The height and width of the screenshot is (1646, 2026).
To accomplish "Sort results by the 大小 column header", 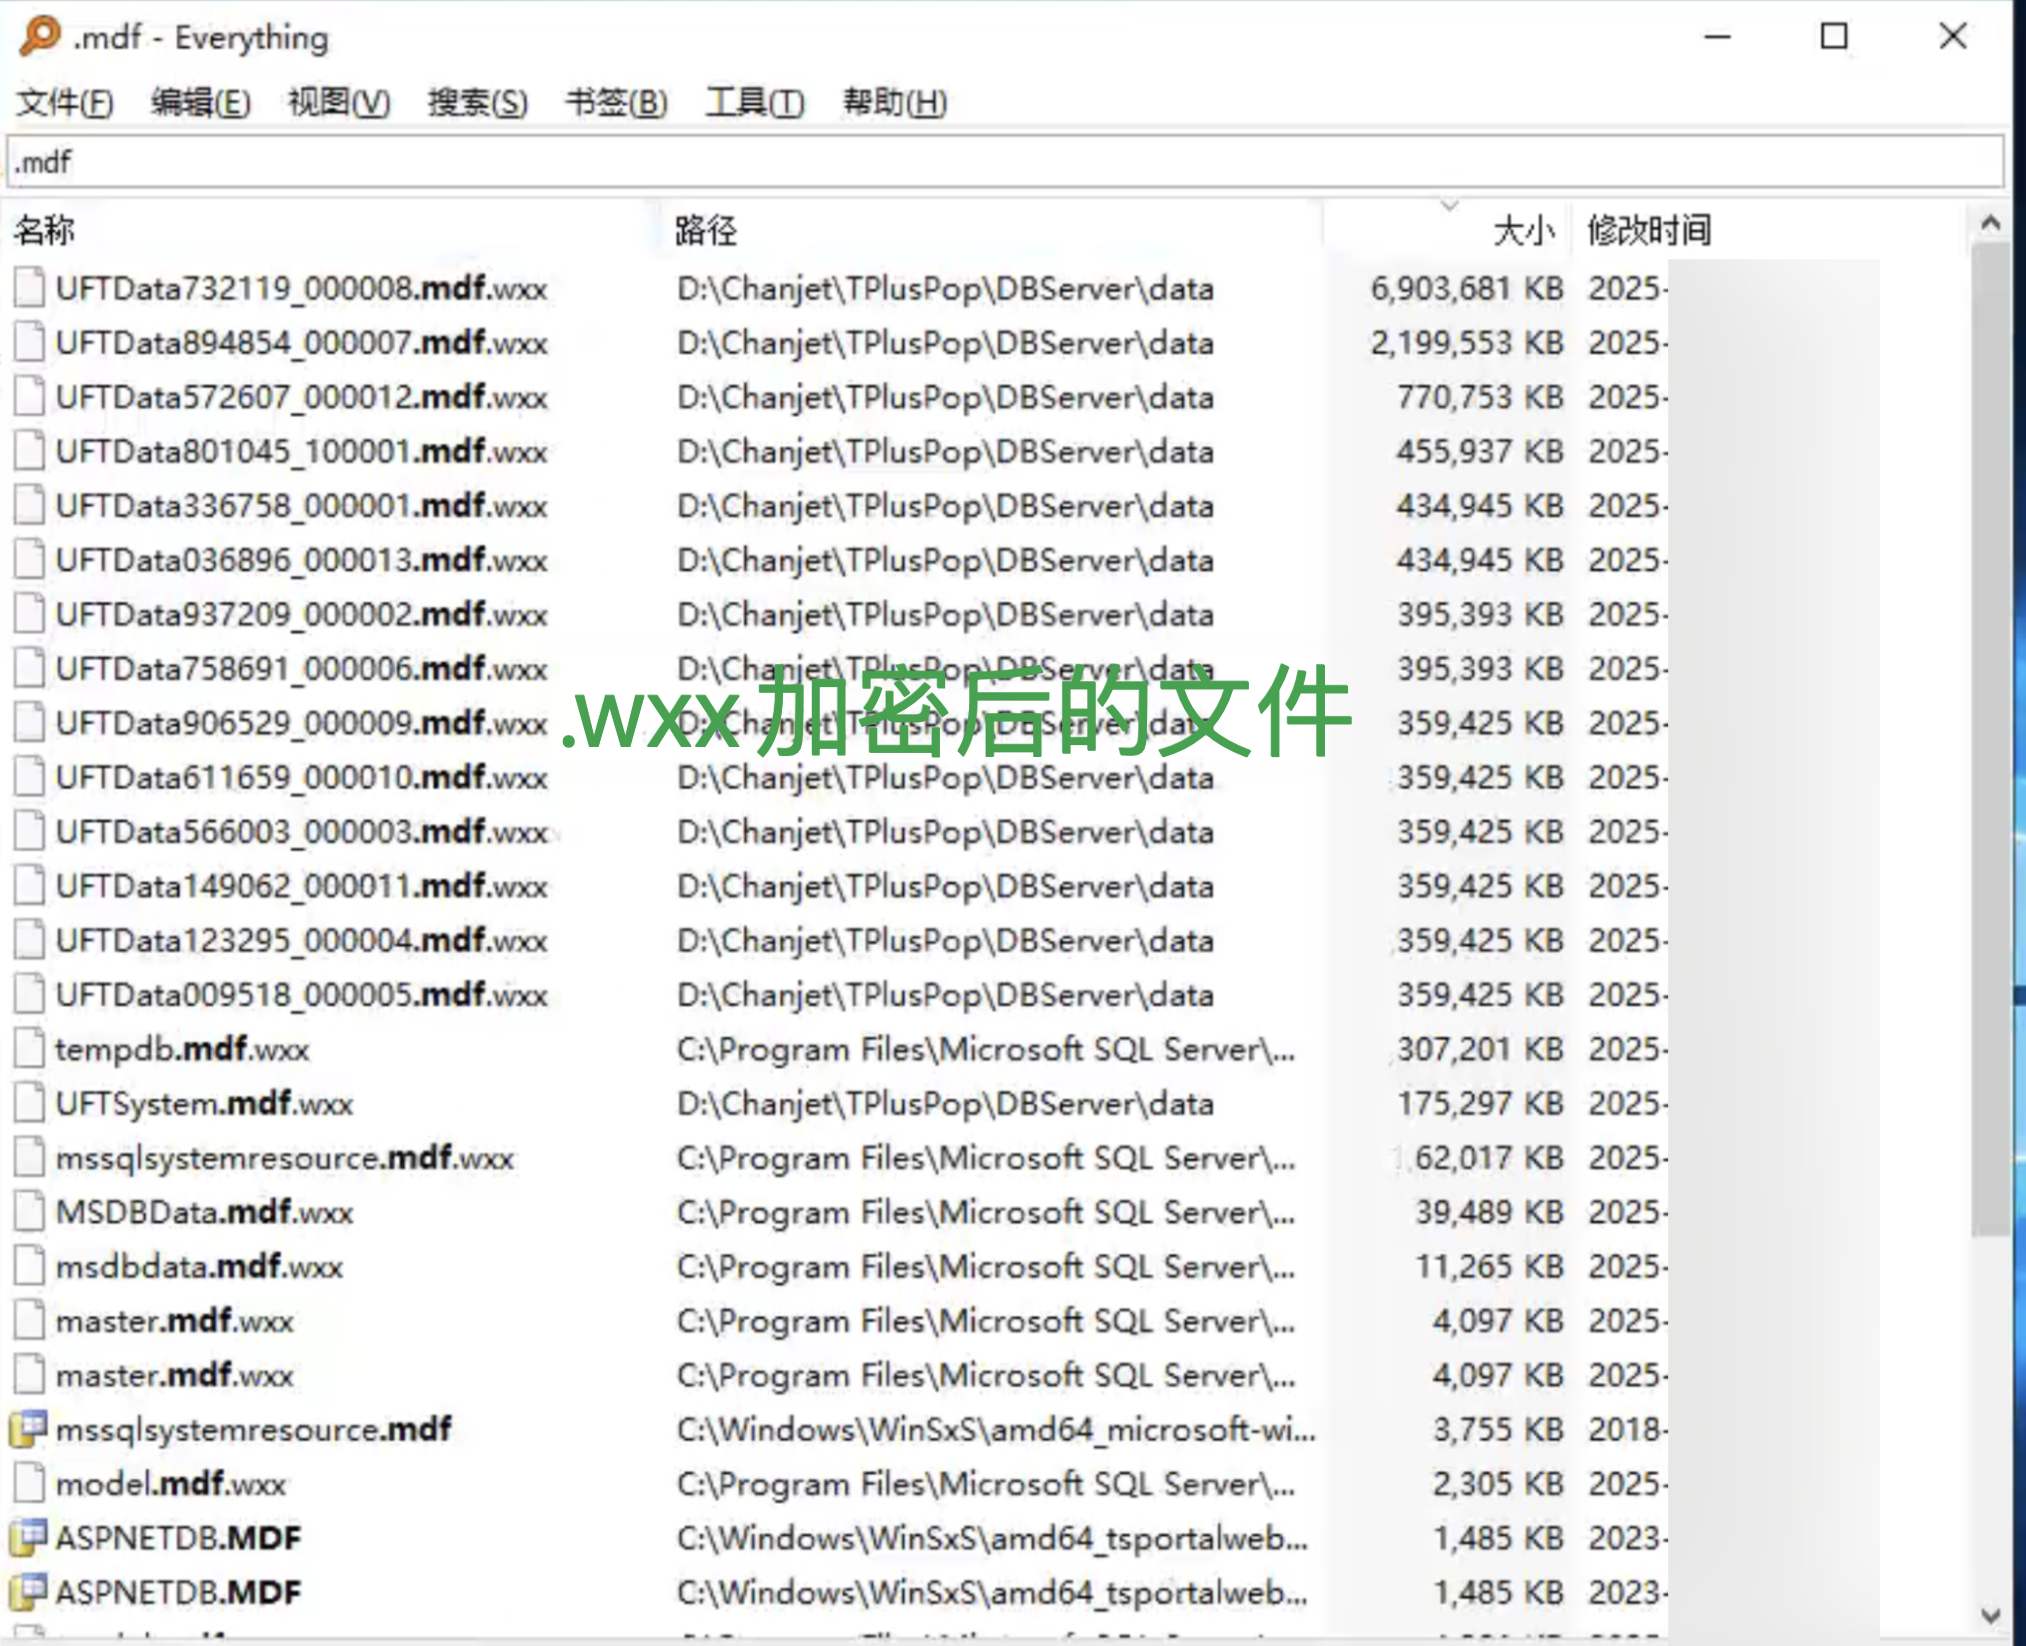I will coord(1447,230).
